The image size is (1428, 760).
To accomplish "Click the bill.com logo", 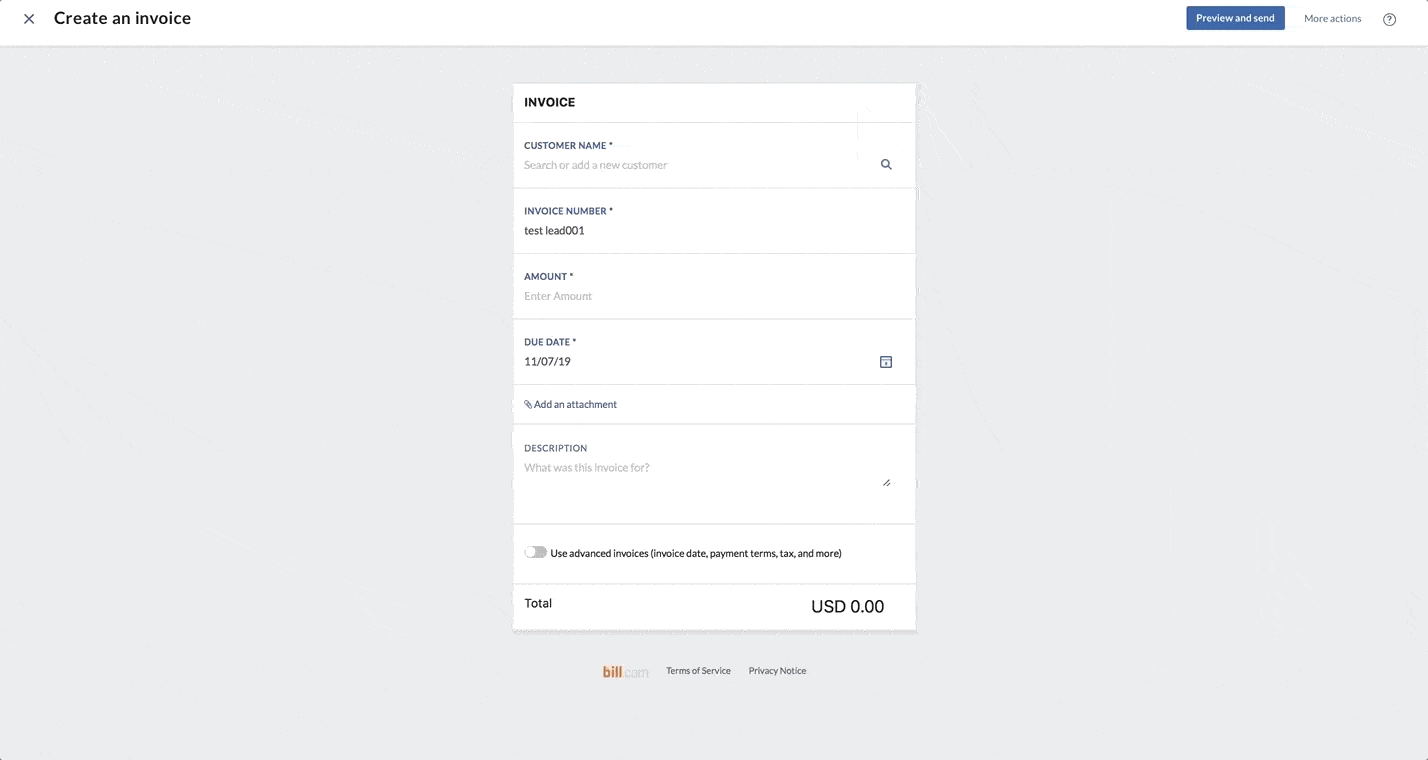I will coord(624,670).
